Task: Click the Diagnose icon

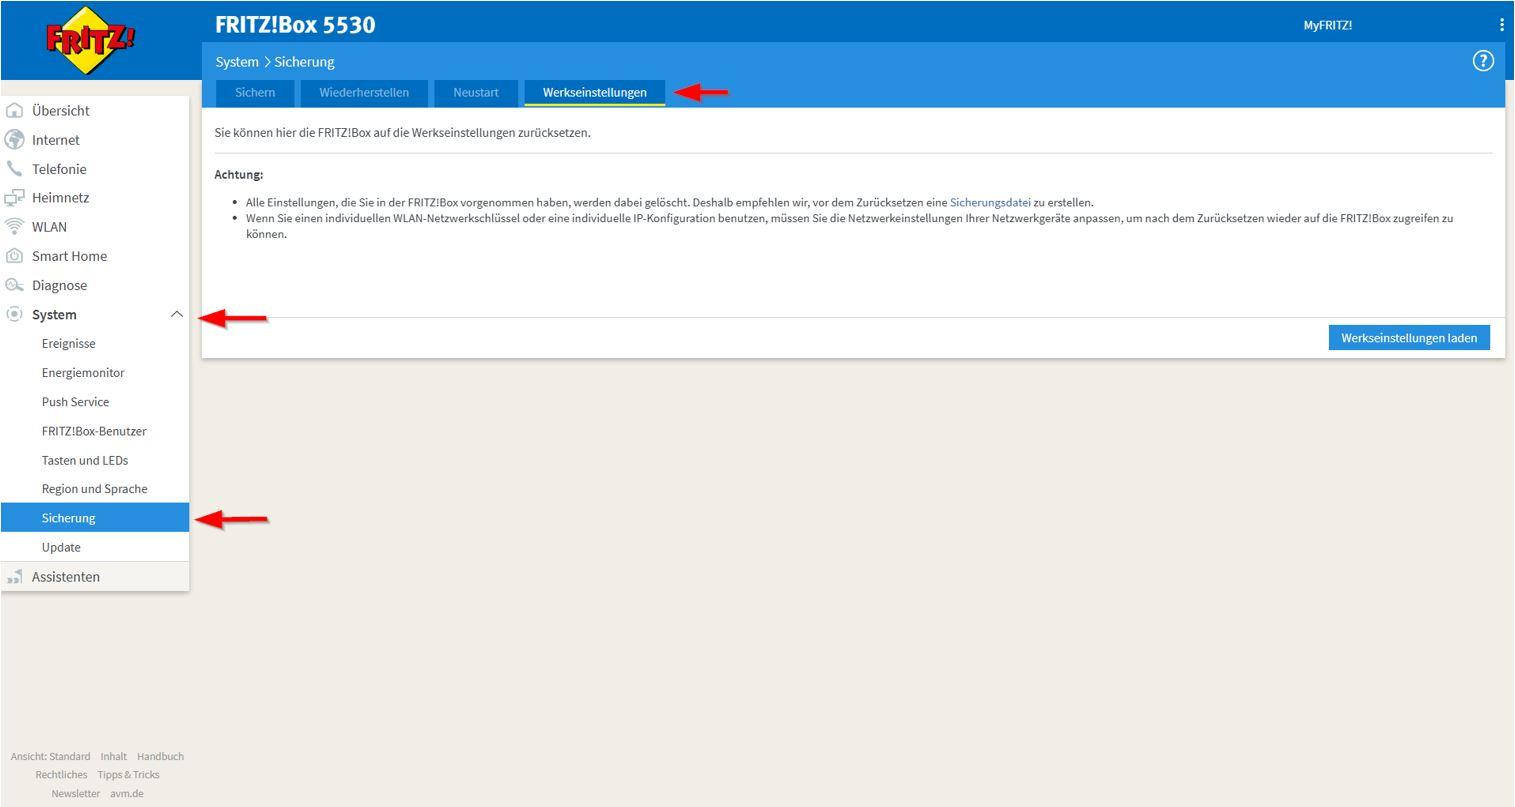Action: tap(15, 285)
